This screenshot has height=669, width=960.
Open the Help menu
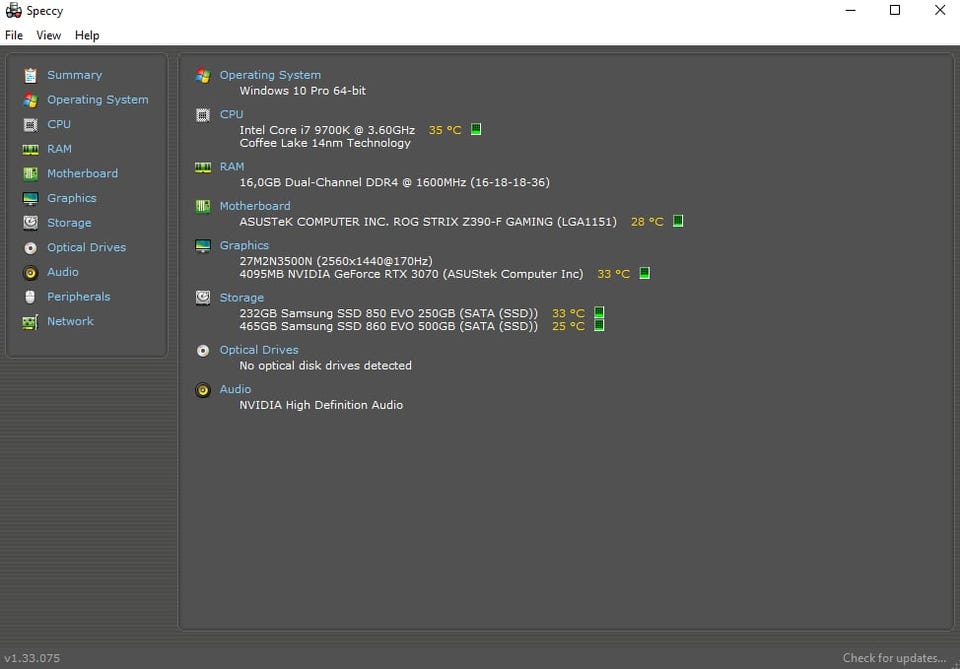[87, 36]
